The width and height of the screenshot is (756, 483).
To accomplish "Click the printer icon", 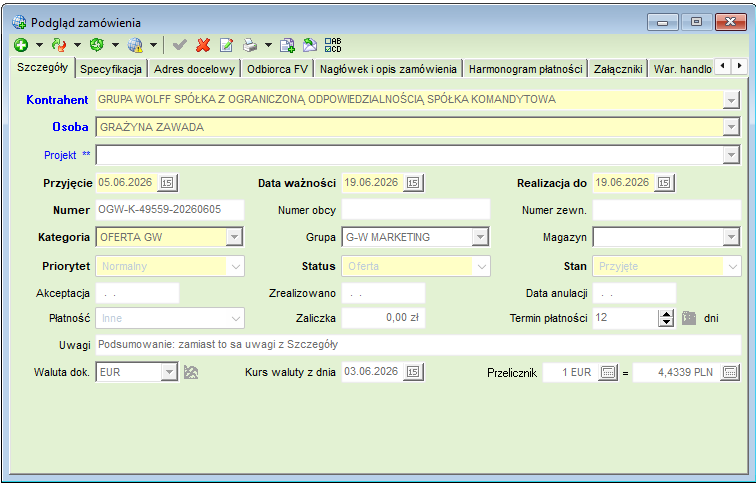I will 250,45.
